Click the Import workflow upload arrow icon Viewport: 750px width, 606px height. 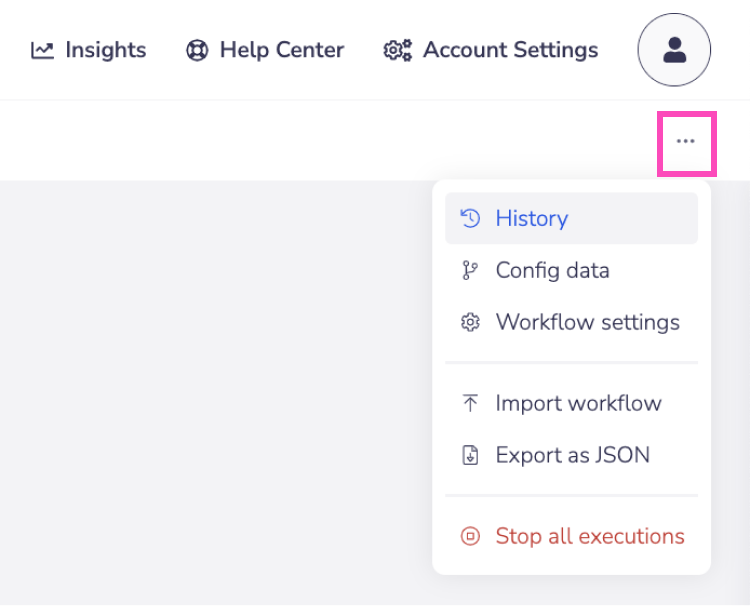click(x=470, y=403)
